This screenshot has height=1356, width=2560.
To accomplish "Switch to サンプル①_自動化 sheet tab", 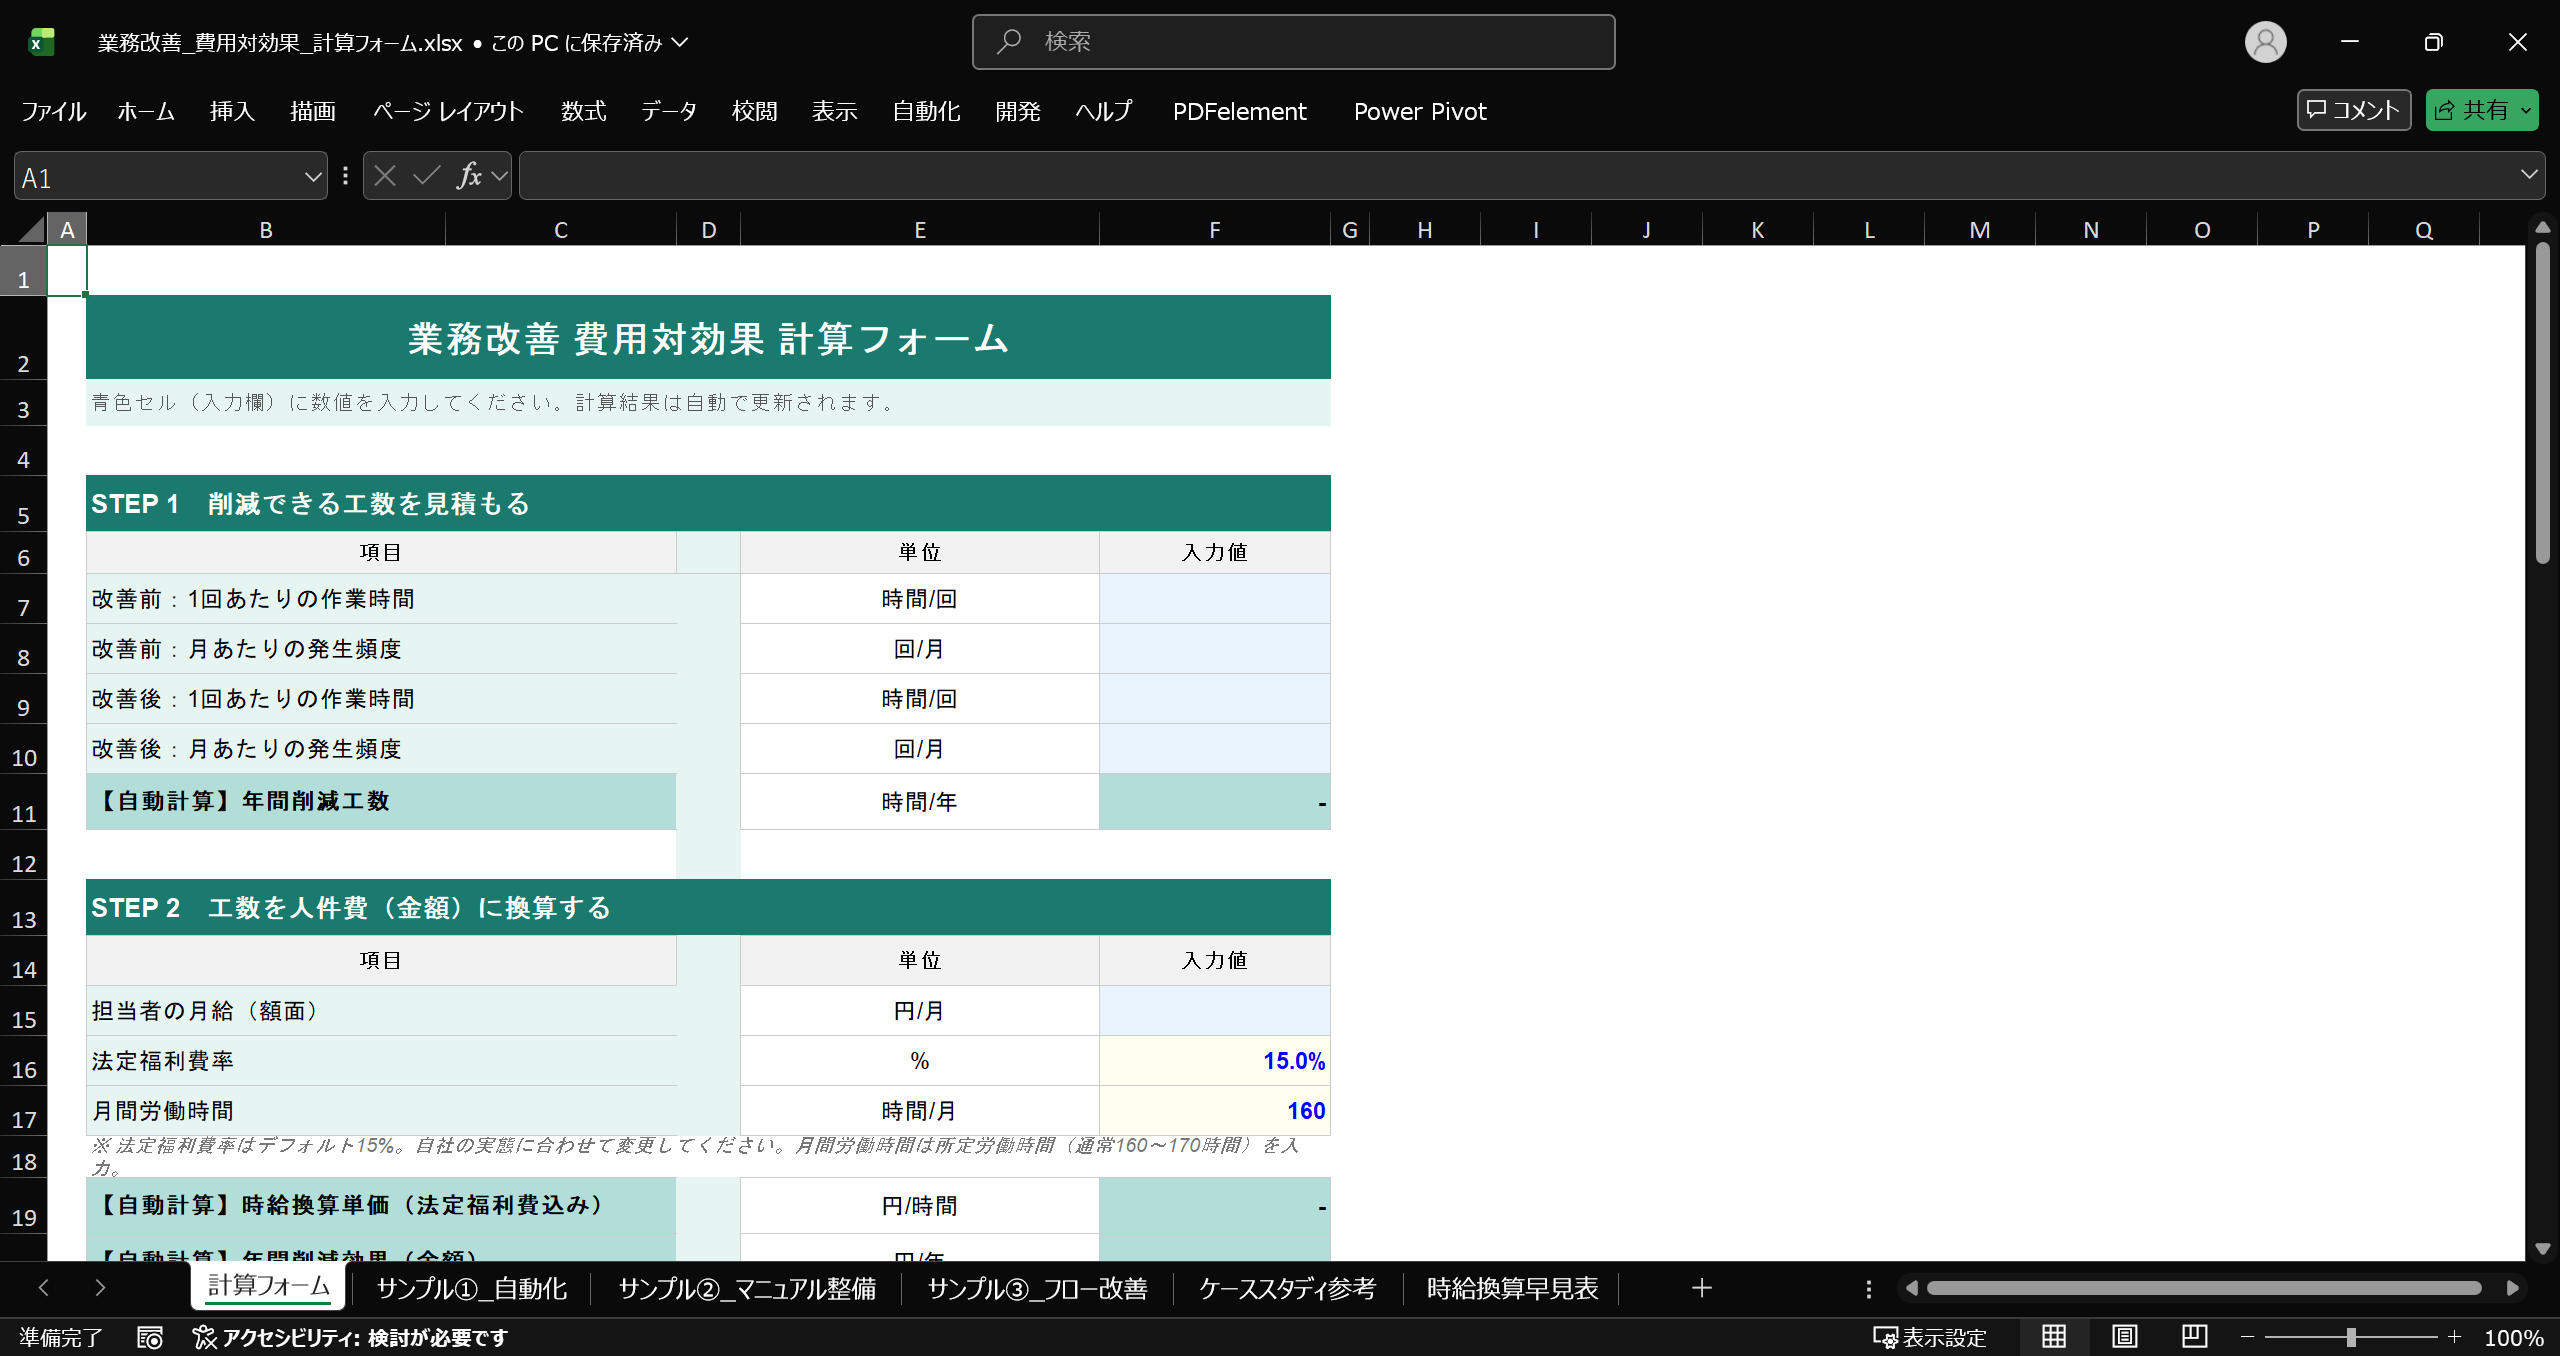I will 471,1288.
